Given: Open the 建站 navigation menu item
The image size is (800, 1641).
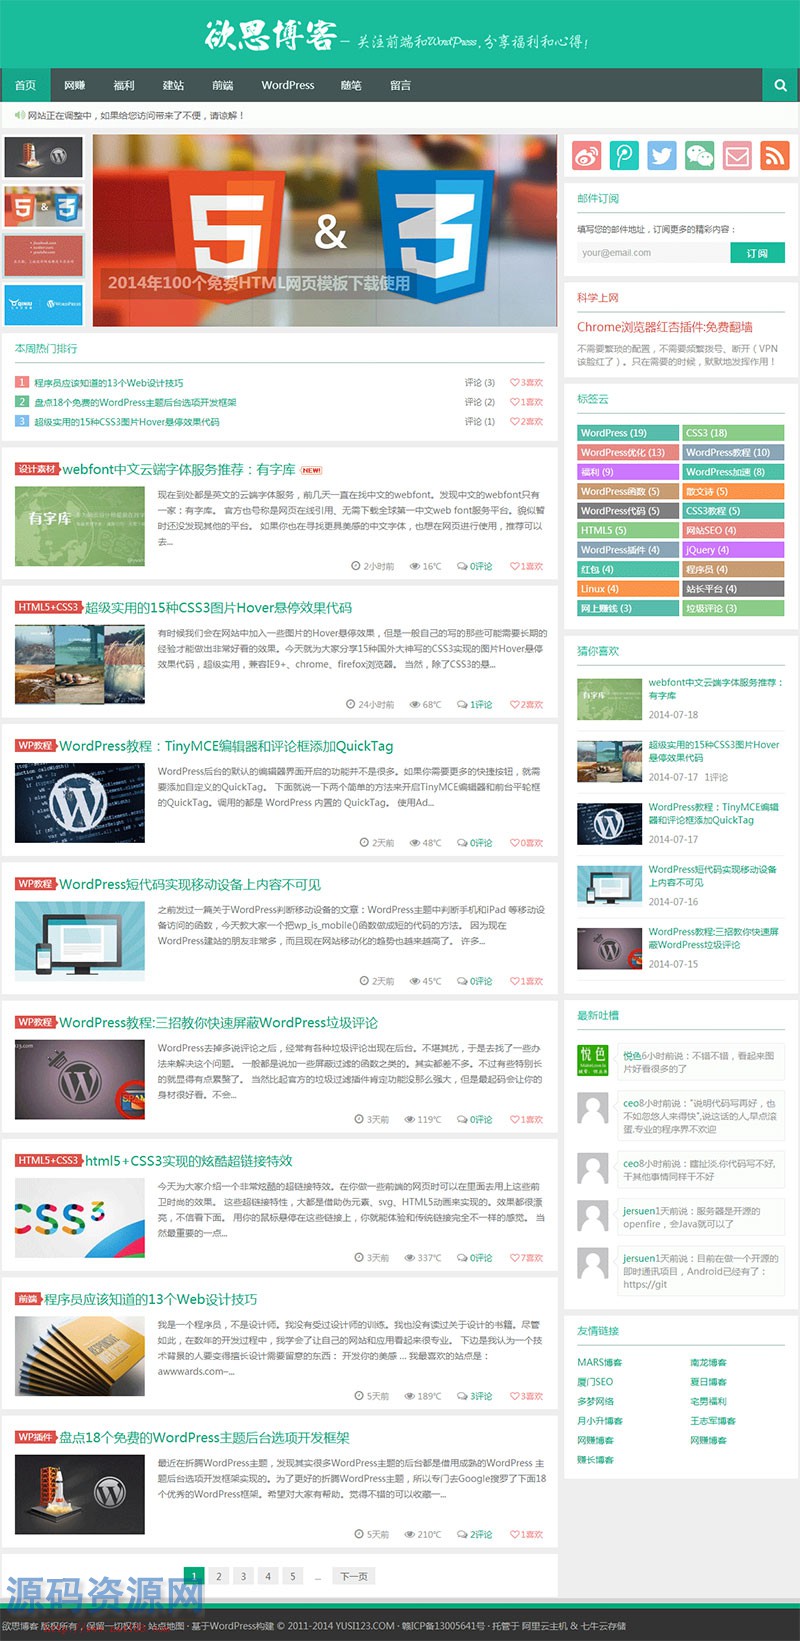Looking at the screenshot, I should pos(173,85).
